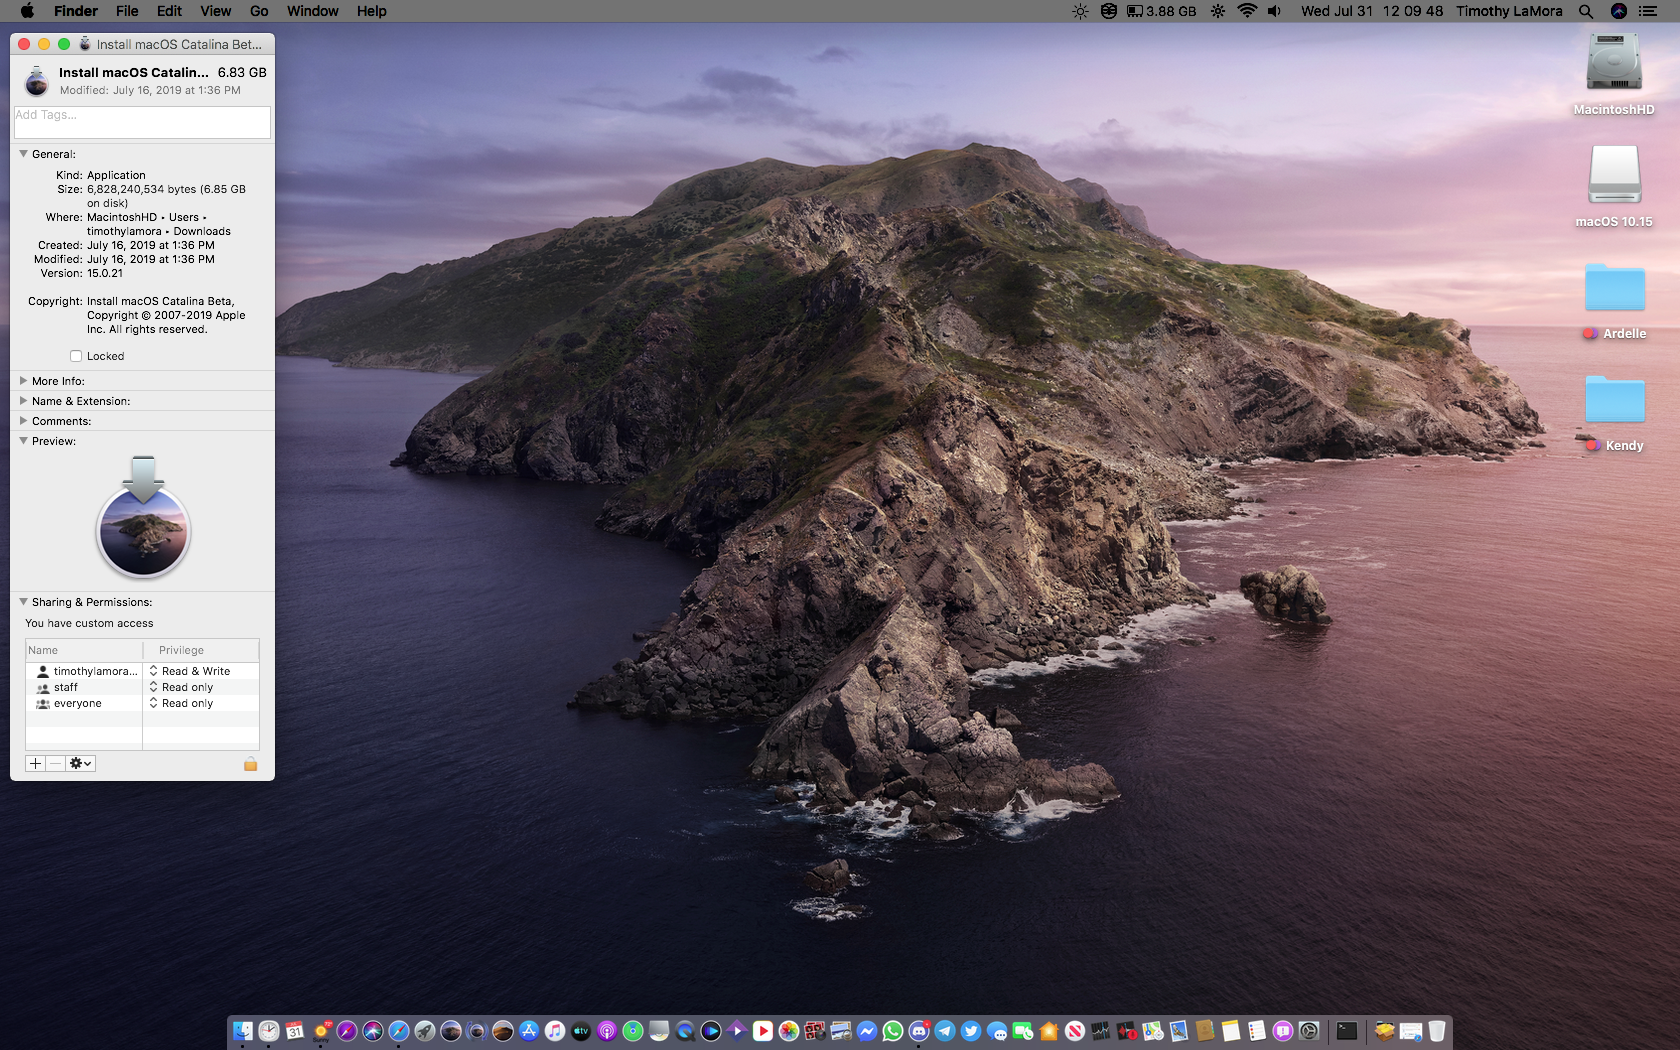Open Terminal from the Dock
Image resolution: width=1680 pixels, height=1050 pixels.
tap(1347, 1031)
